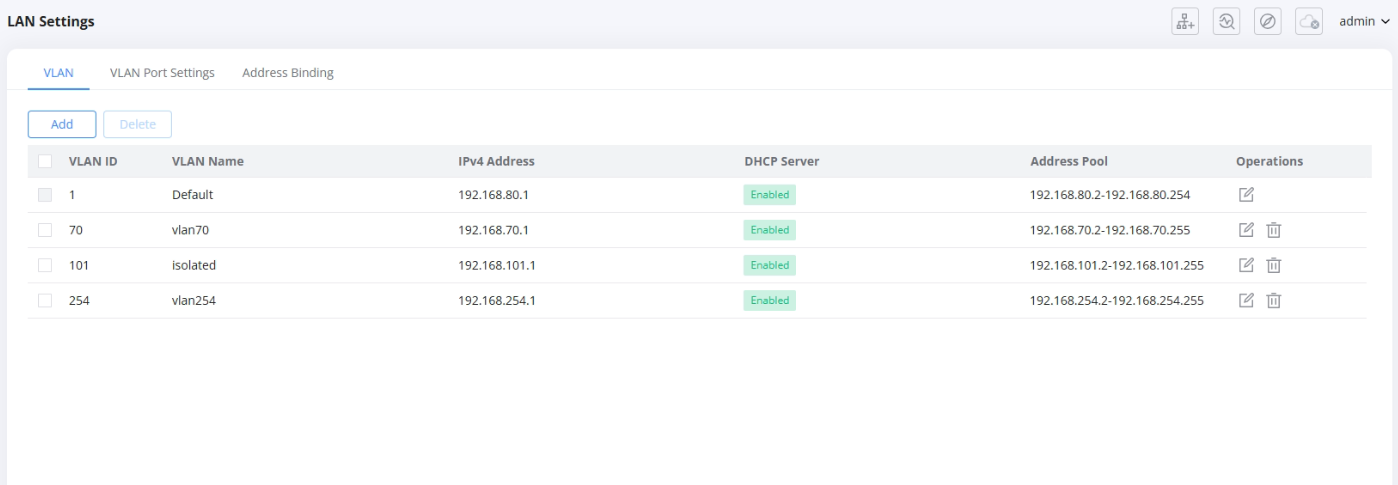Image resolution: width=1398 pixels, height=485 pixels.
Task: Select the checkbox for VLAN 101
Action: tap(45, 265)
